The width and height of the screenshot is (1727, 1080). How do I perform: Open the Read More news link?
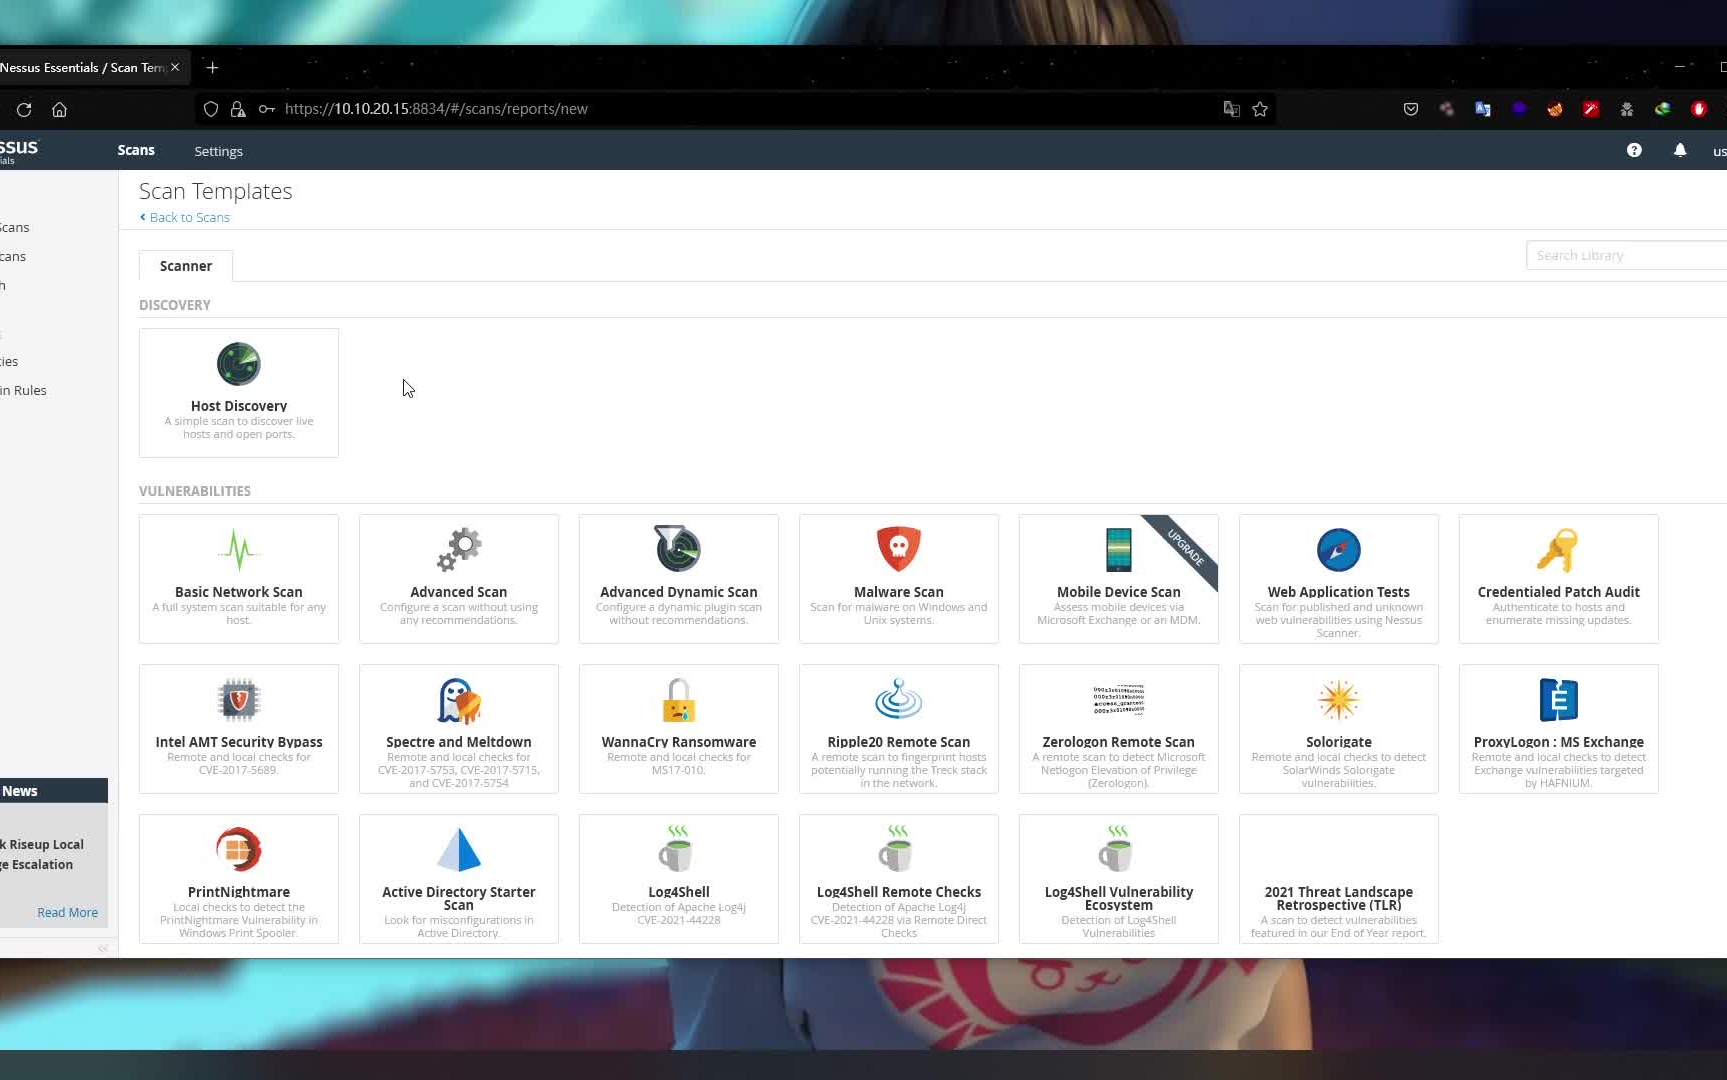coord(67,912)
